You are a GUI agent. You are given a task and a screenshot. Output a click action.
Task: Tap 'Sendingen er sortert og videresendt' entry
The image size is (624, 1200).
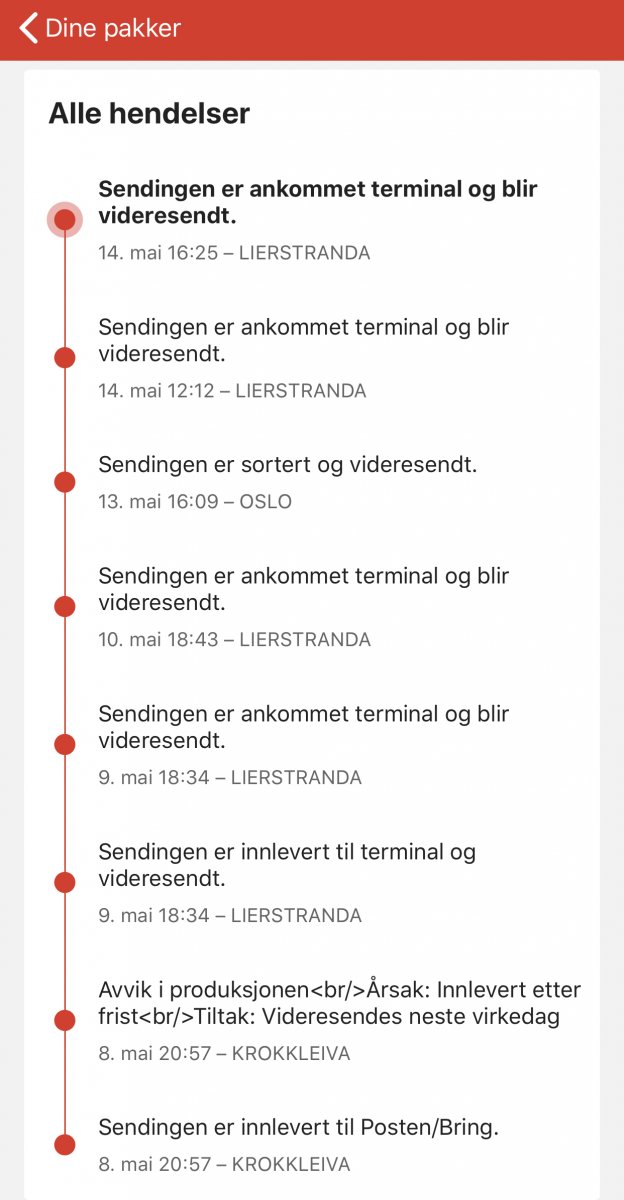(x=288, y=464)
